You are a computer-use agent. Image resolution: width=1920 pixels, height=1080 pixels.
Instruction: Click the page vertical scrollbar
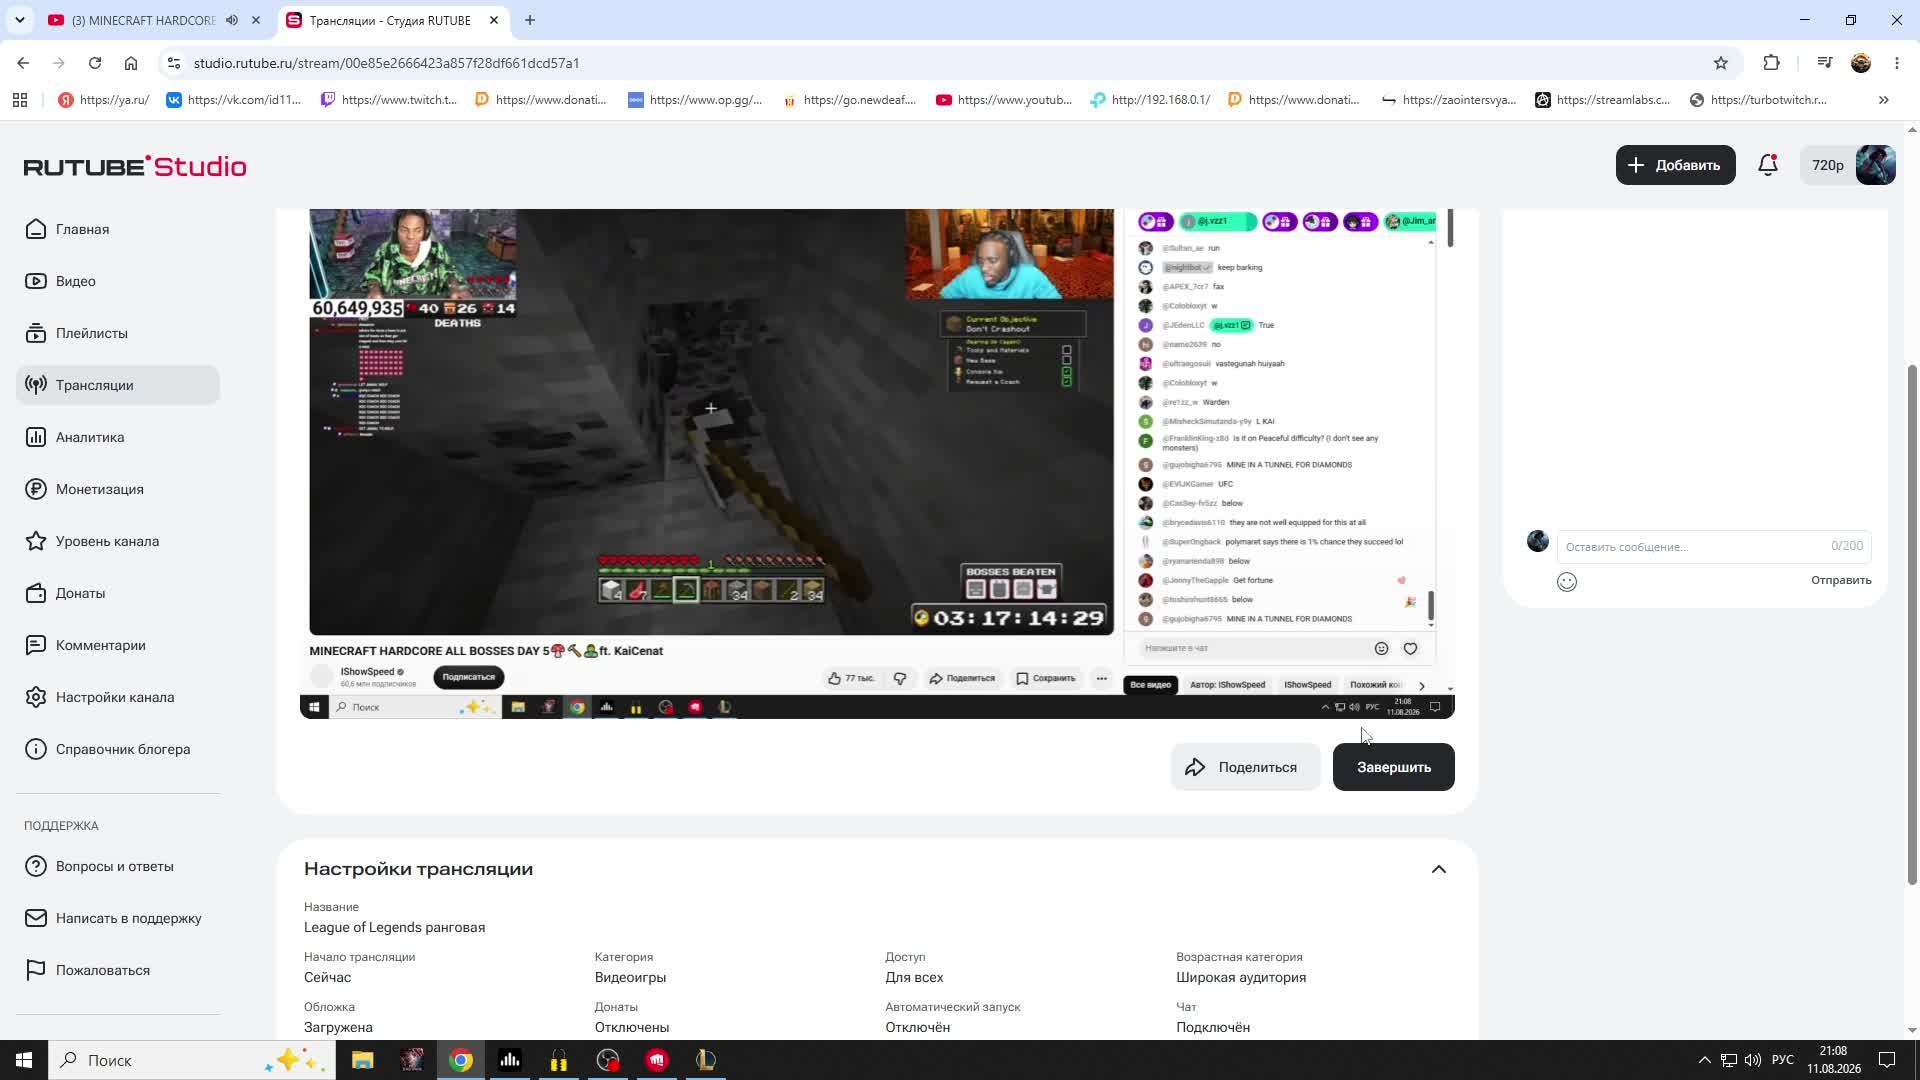pos(1912,624)
